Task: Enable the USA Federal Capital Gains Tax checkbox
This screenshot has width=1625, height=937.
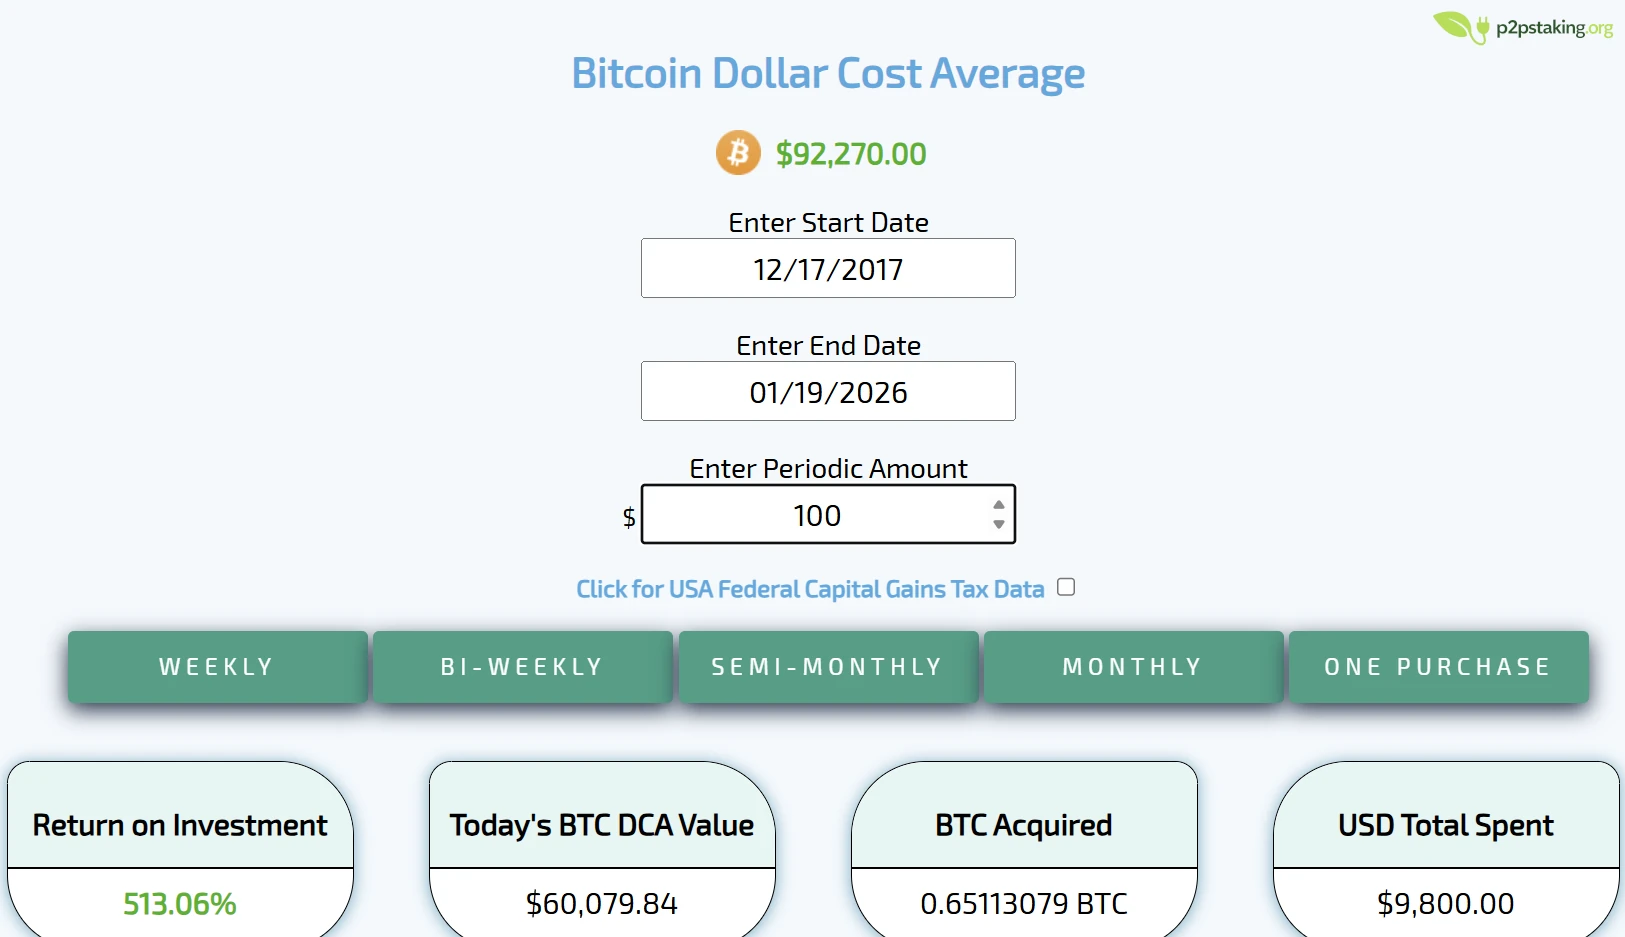Action: tap(1066, 587)
